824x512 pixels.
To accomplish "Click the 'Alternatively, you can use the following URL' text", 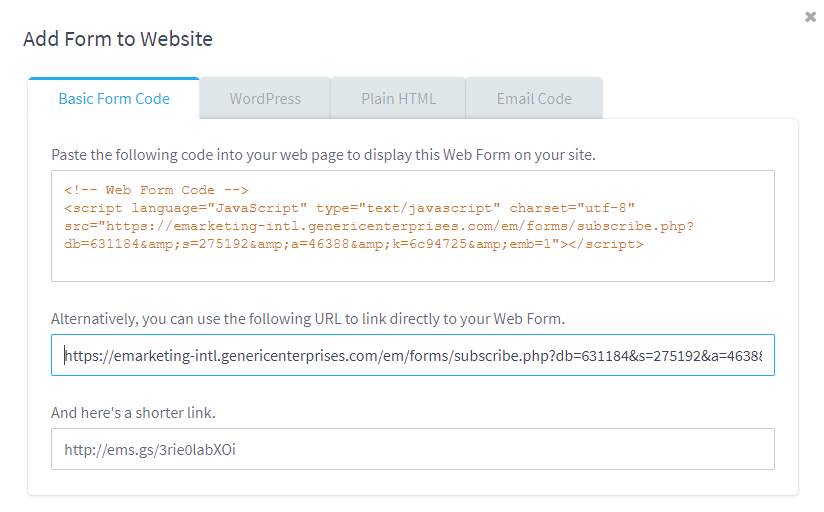I will pos(308,319).
